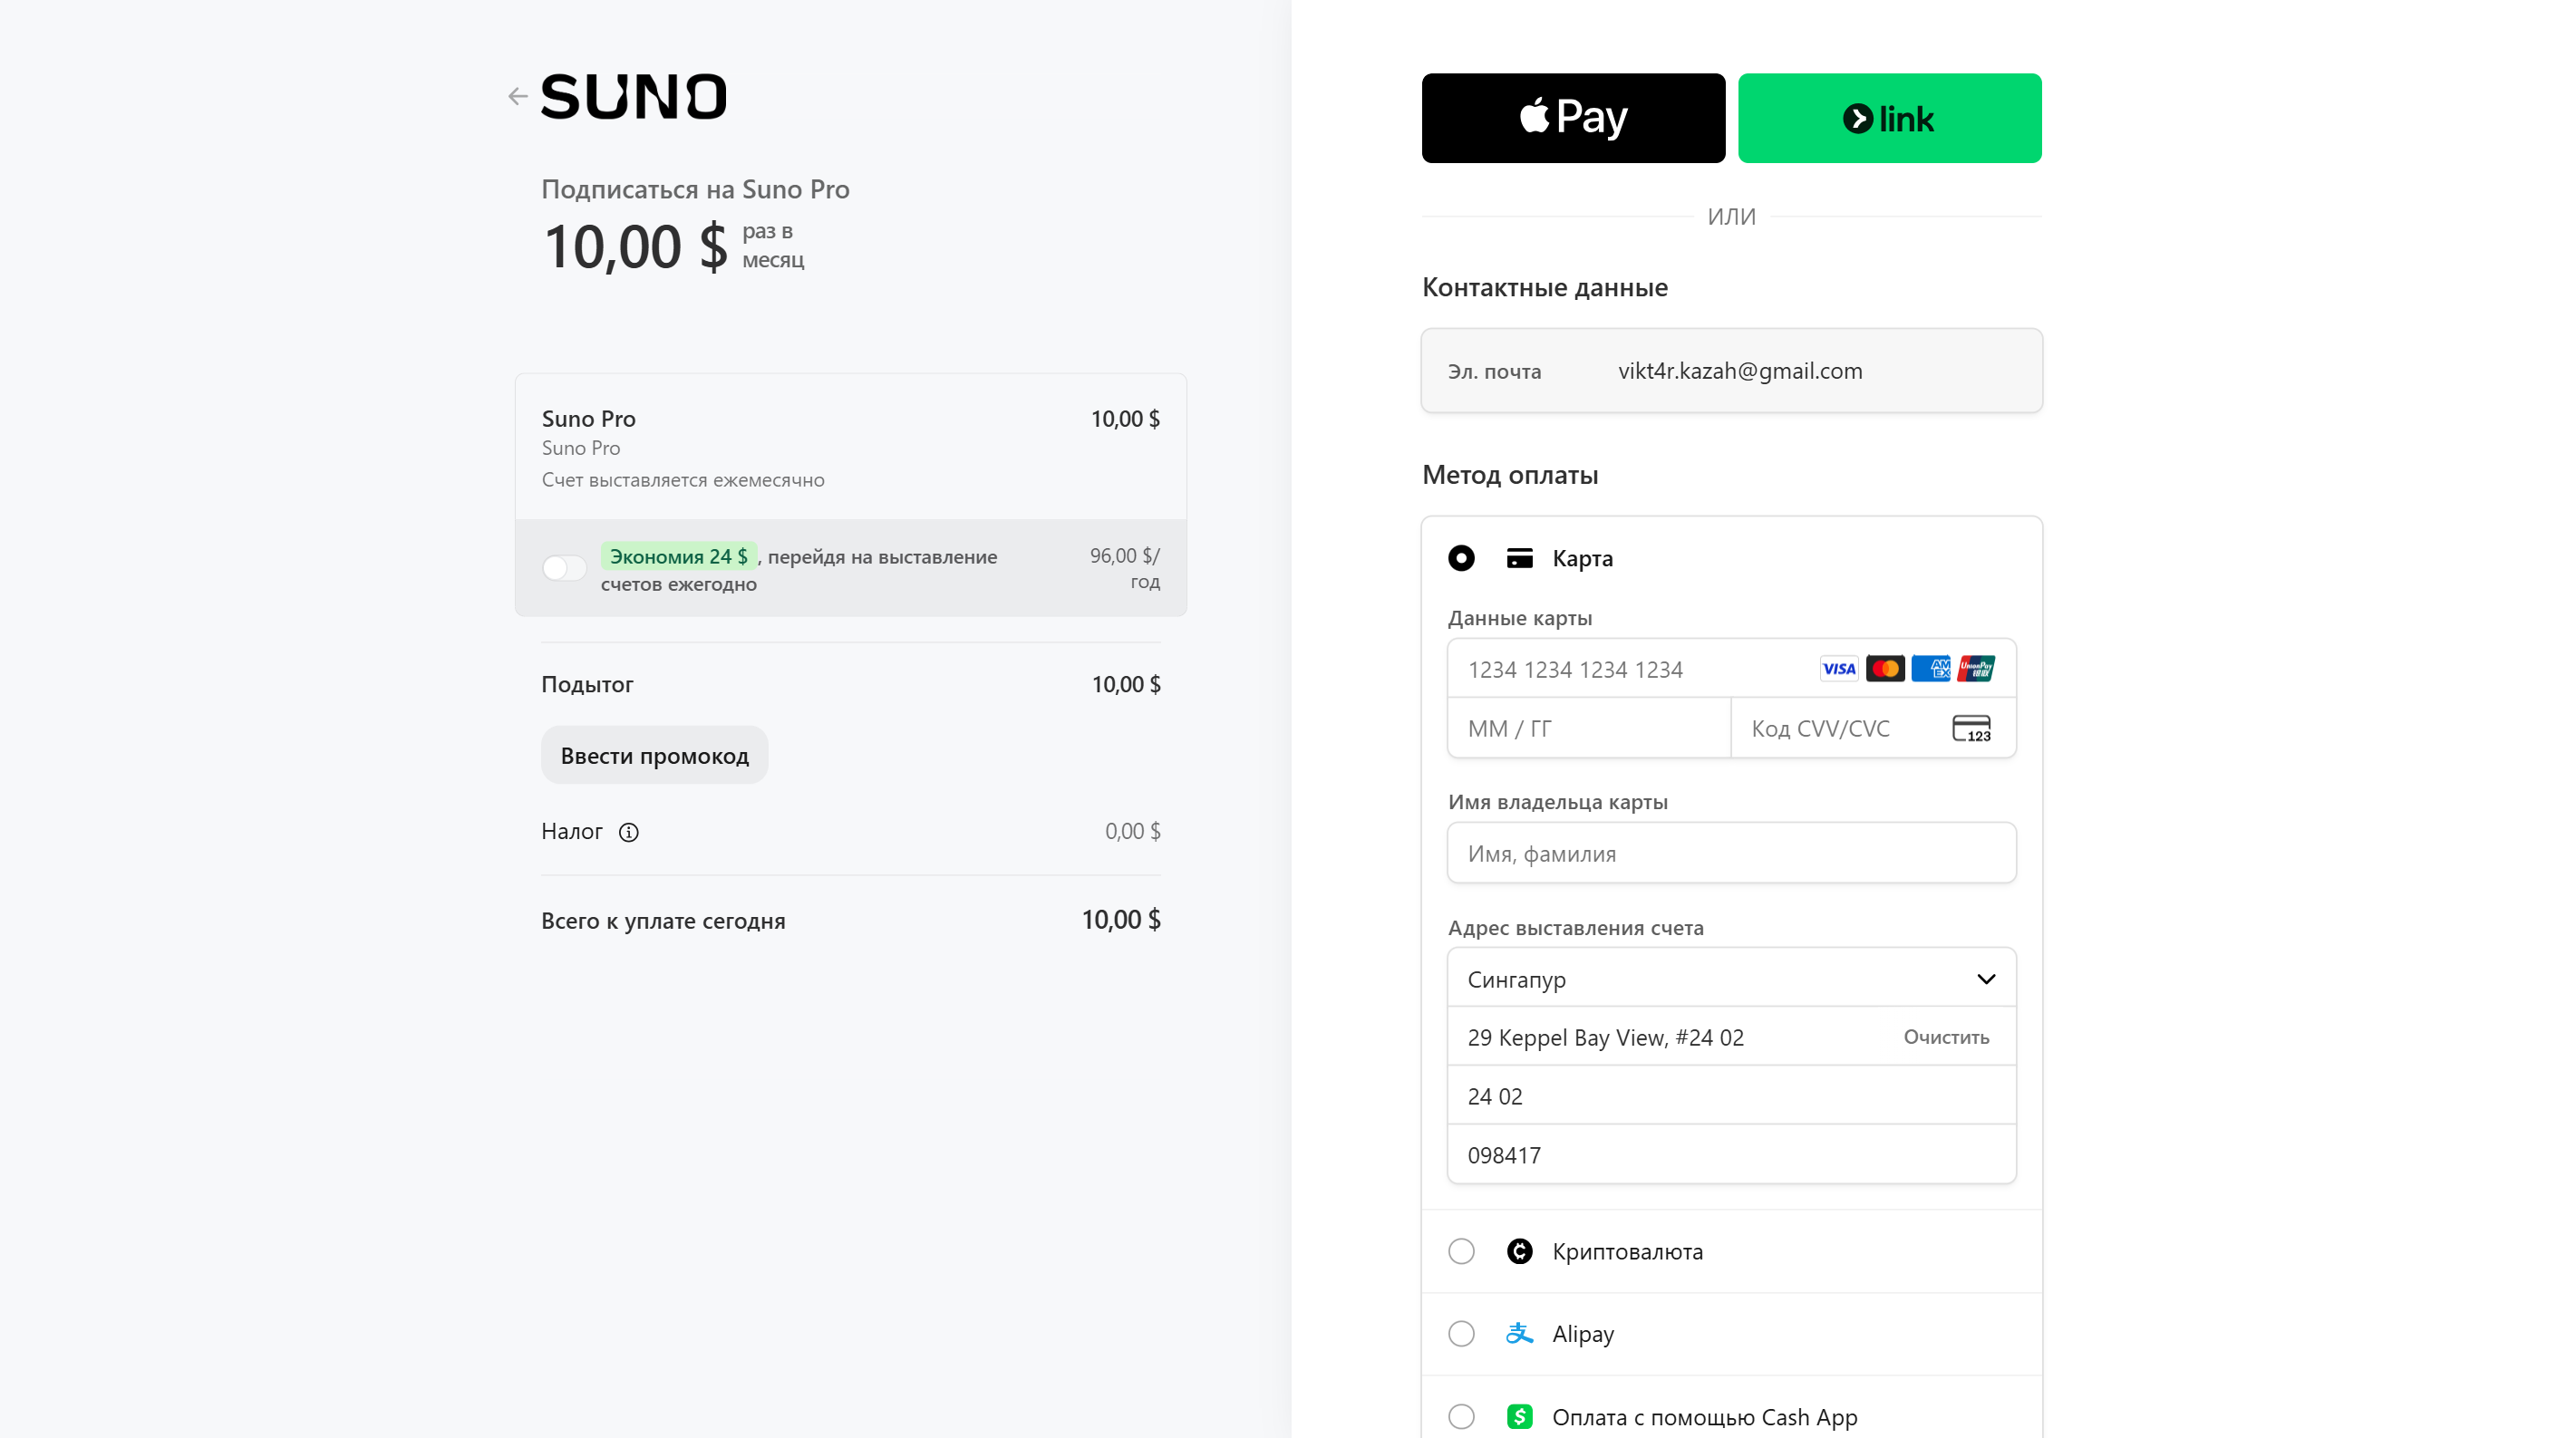Pay with Link button
The width and height of the screenshot is (2576, 1438).
pyautogui.click(x=1889, y=118)
